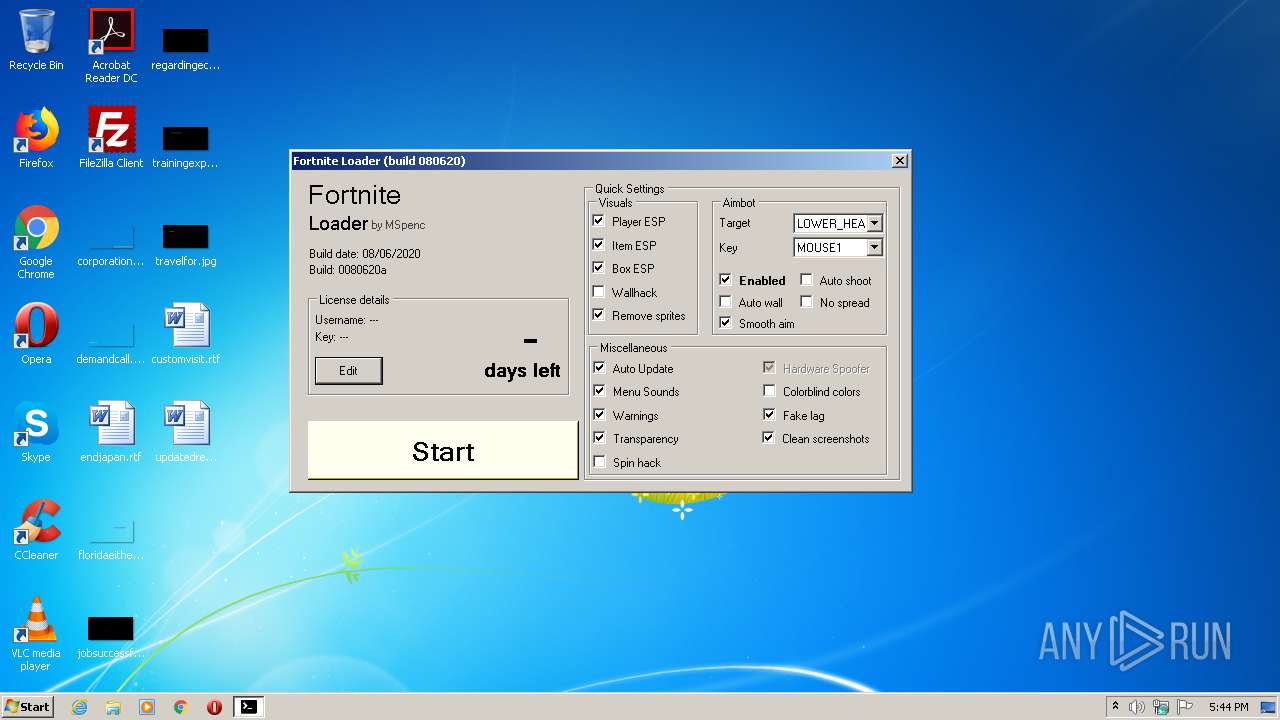The height and width of the screenshot is (720, 1280).
Task: Toggle Item ESP checkbox
Action: 599,245
